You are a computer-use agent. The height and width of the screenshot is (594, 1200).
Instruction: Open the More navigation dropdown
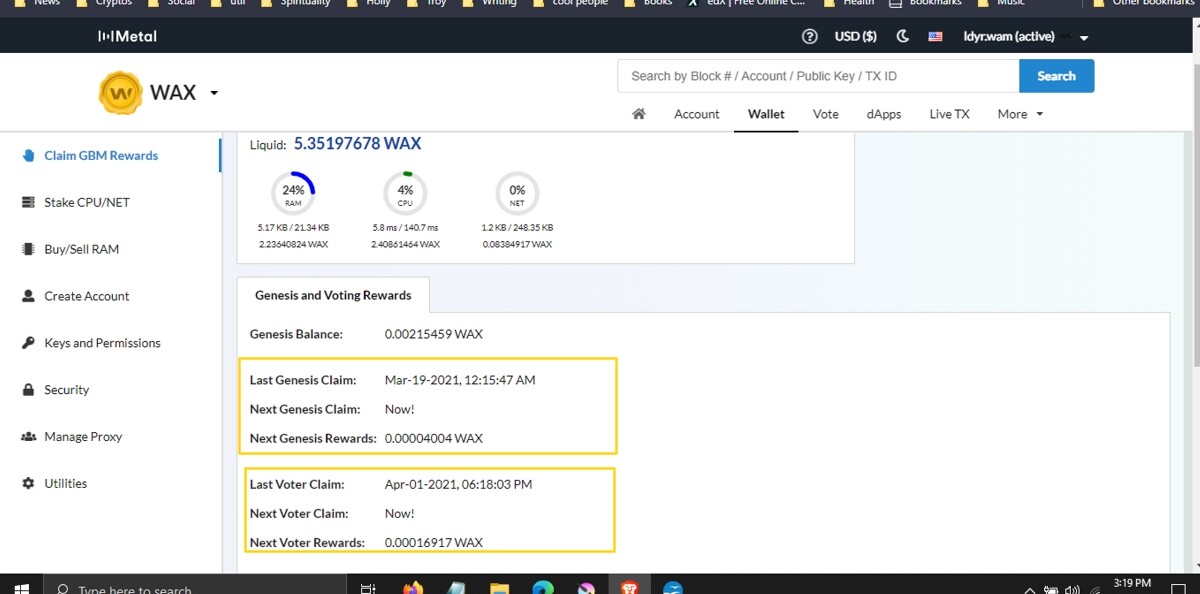tap(1020, 114)
